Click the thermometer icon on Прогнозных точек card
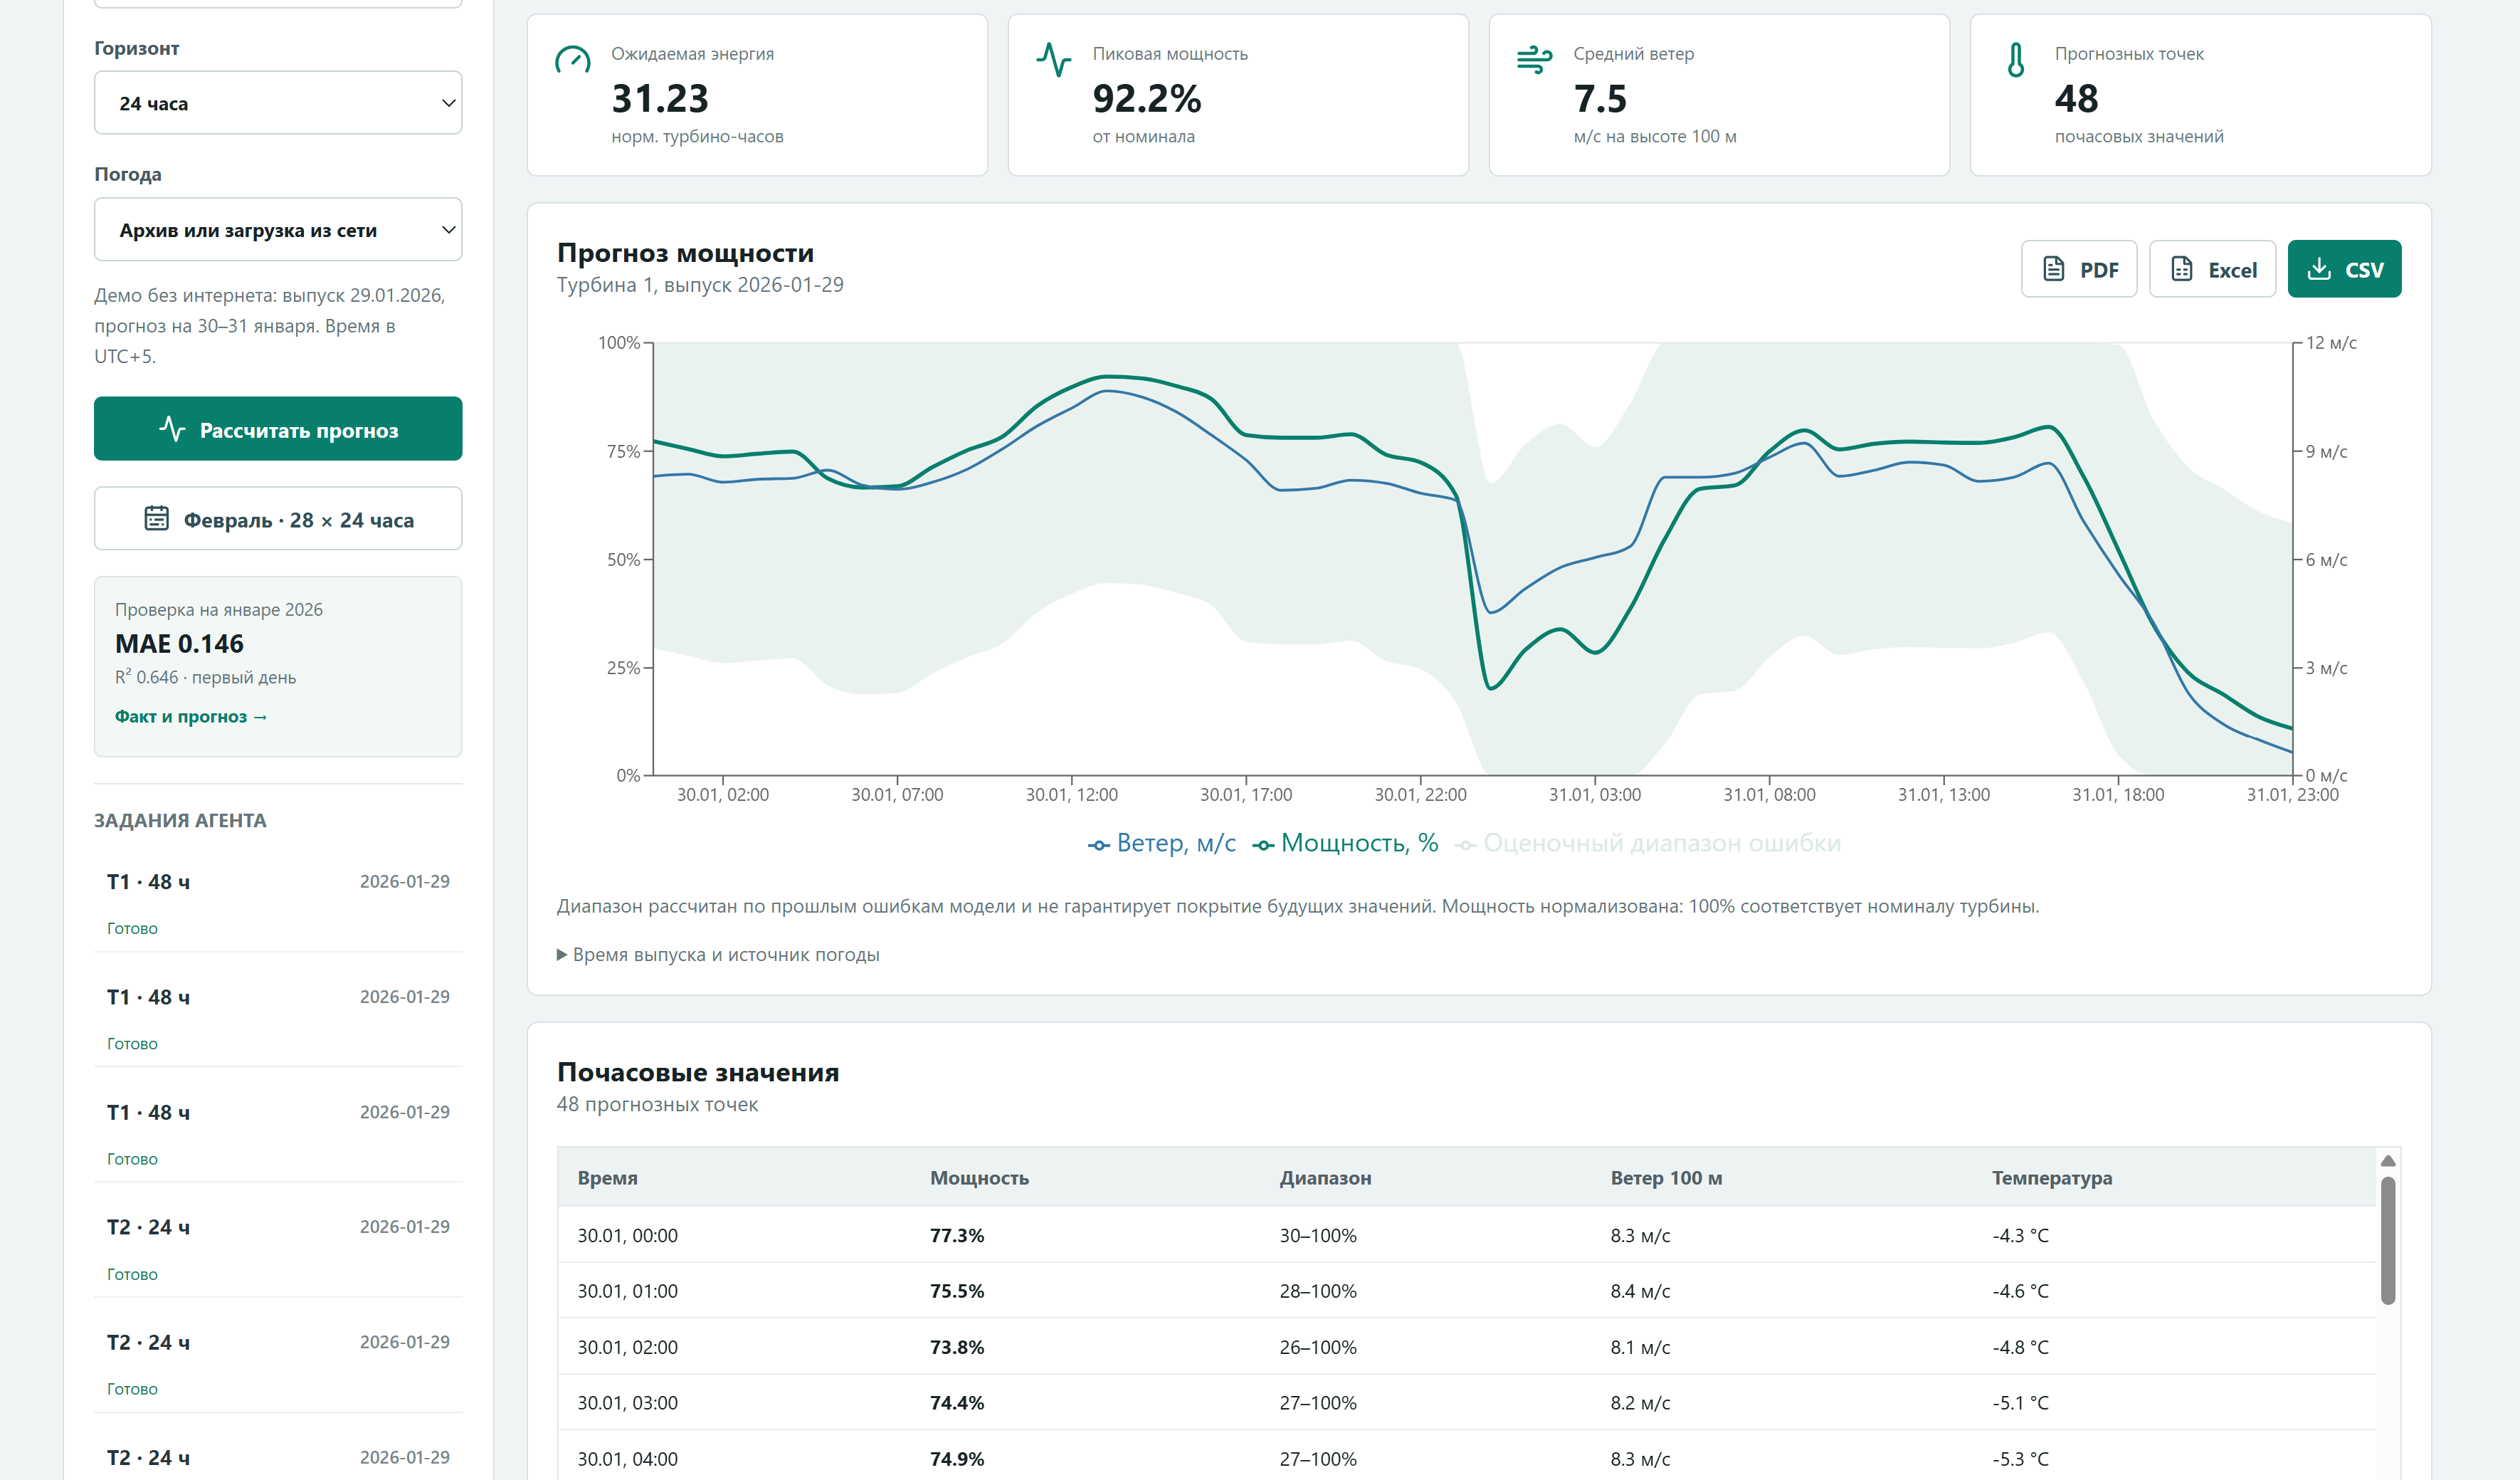 [x=2016, y=60]
